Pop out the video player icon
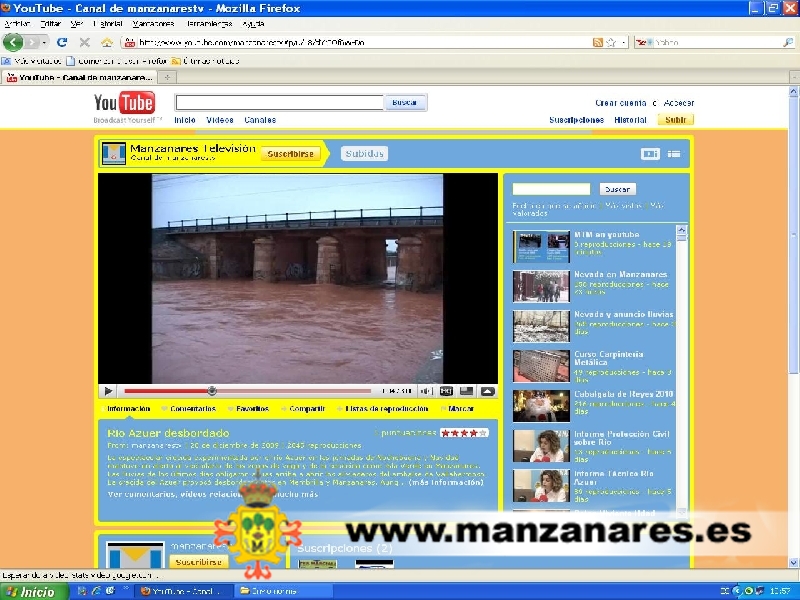 pos(487,391)
